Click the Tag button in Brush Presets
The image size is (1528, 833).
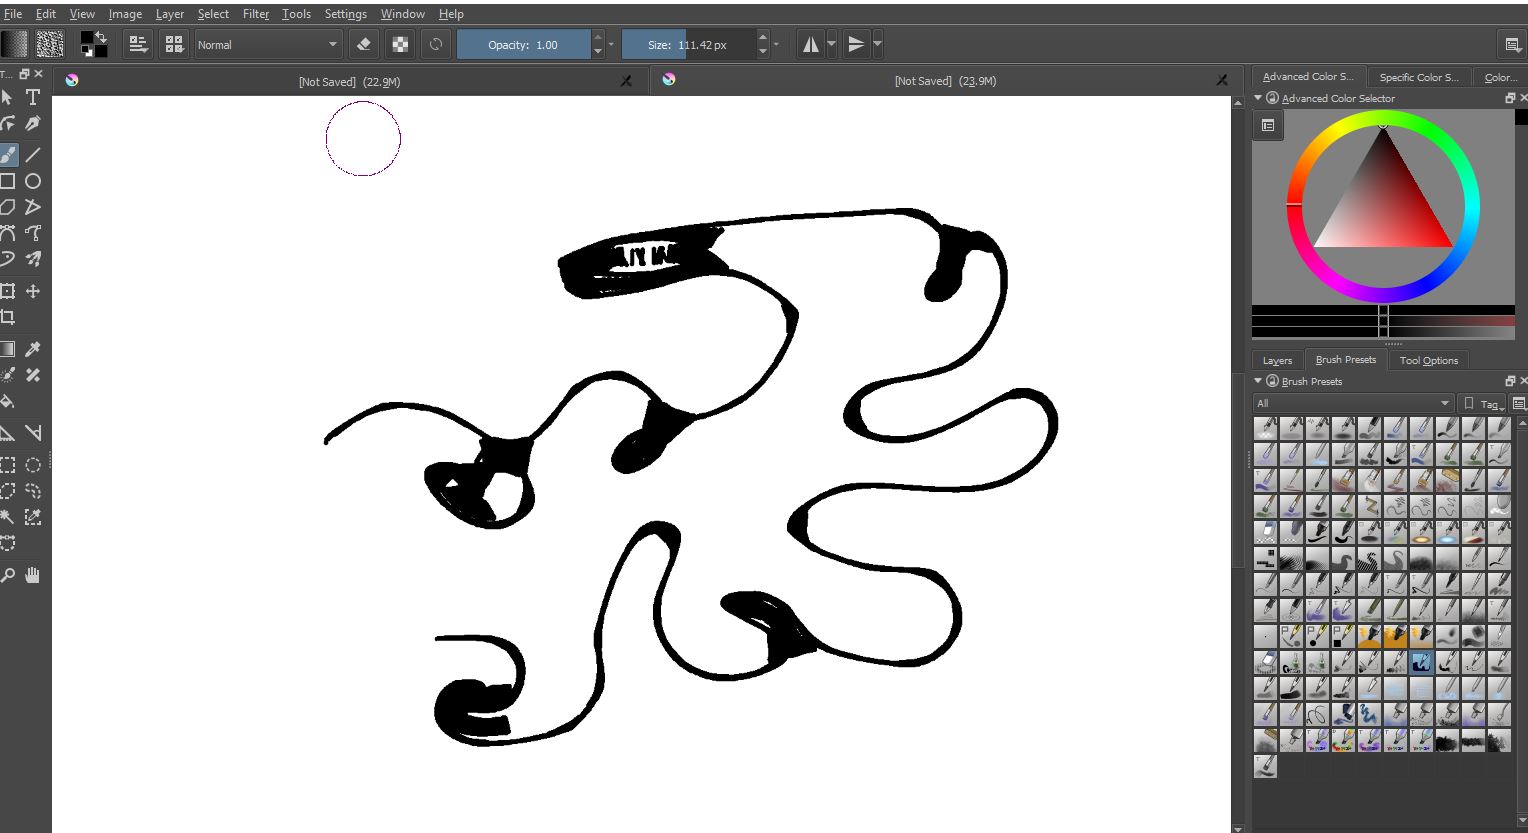coord(1482,403)
